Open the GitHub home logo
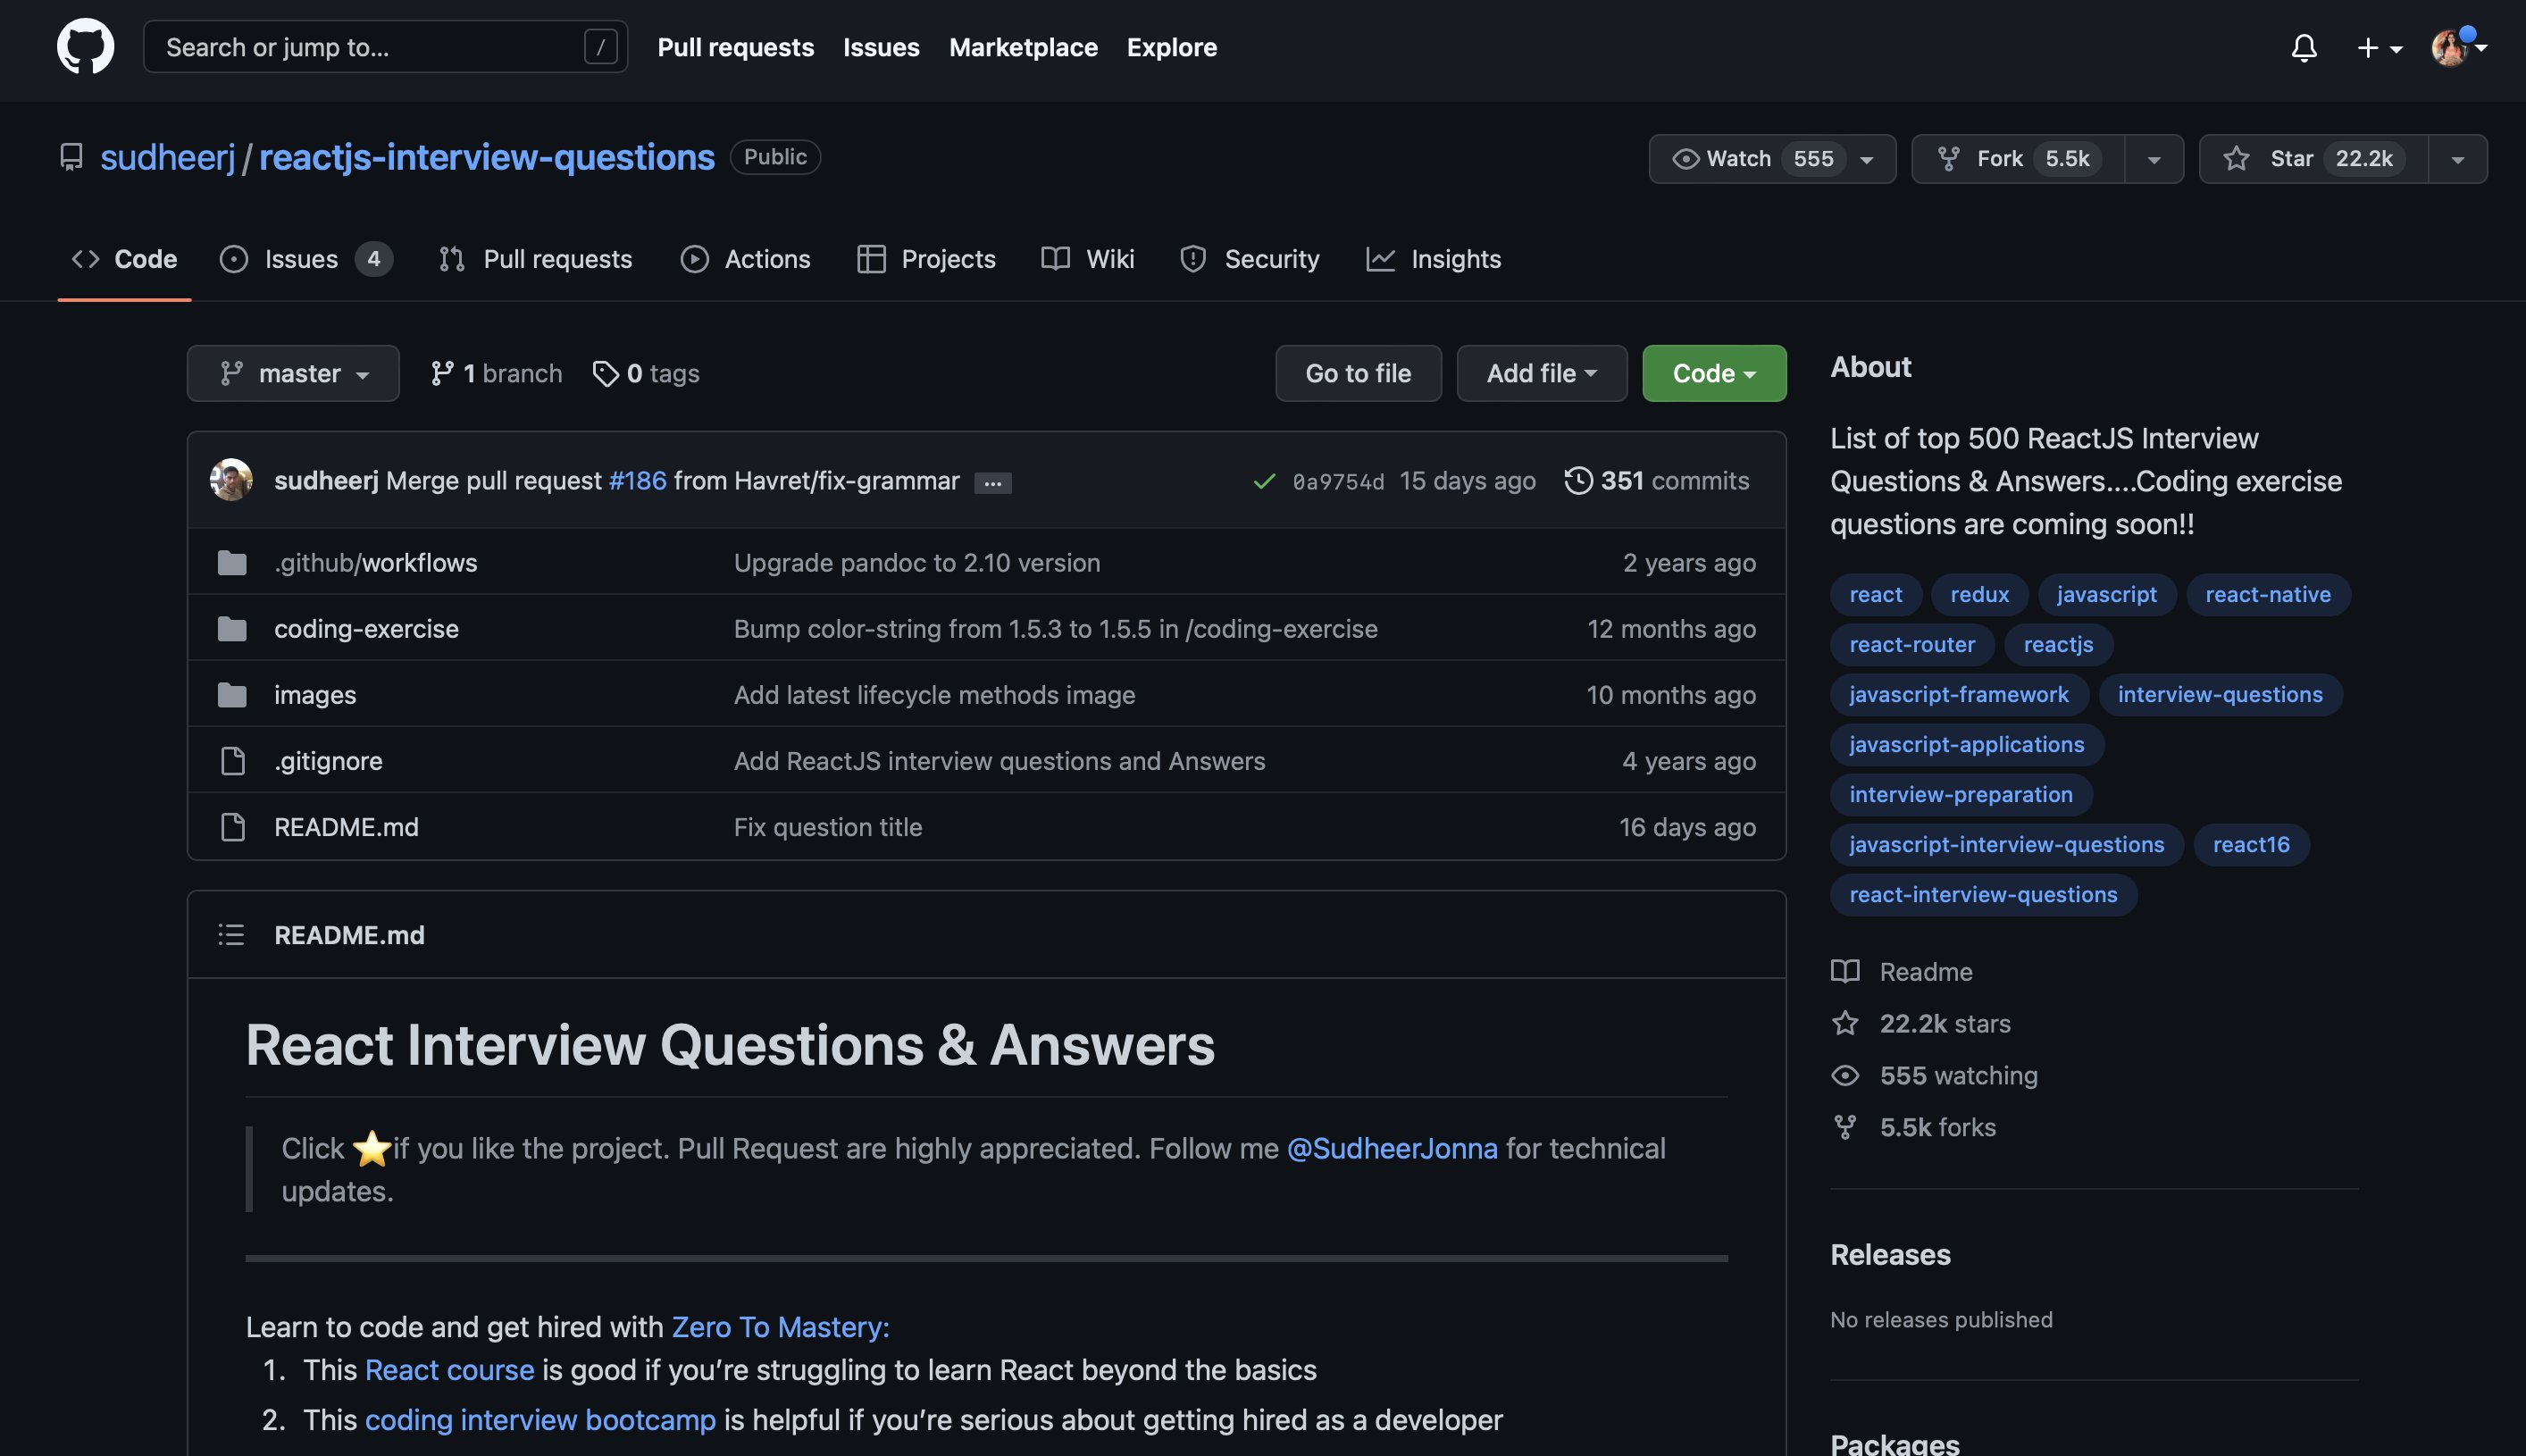 coord(85,47)
